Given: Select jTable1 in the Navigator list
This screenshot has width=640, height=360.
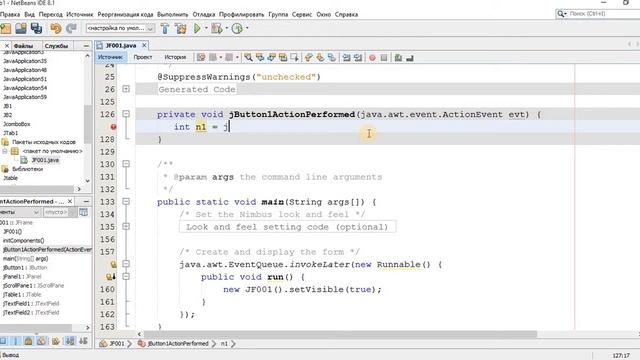Looking at the screenshot, I should point(22,294).
